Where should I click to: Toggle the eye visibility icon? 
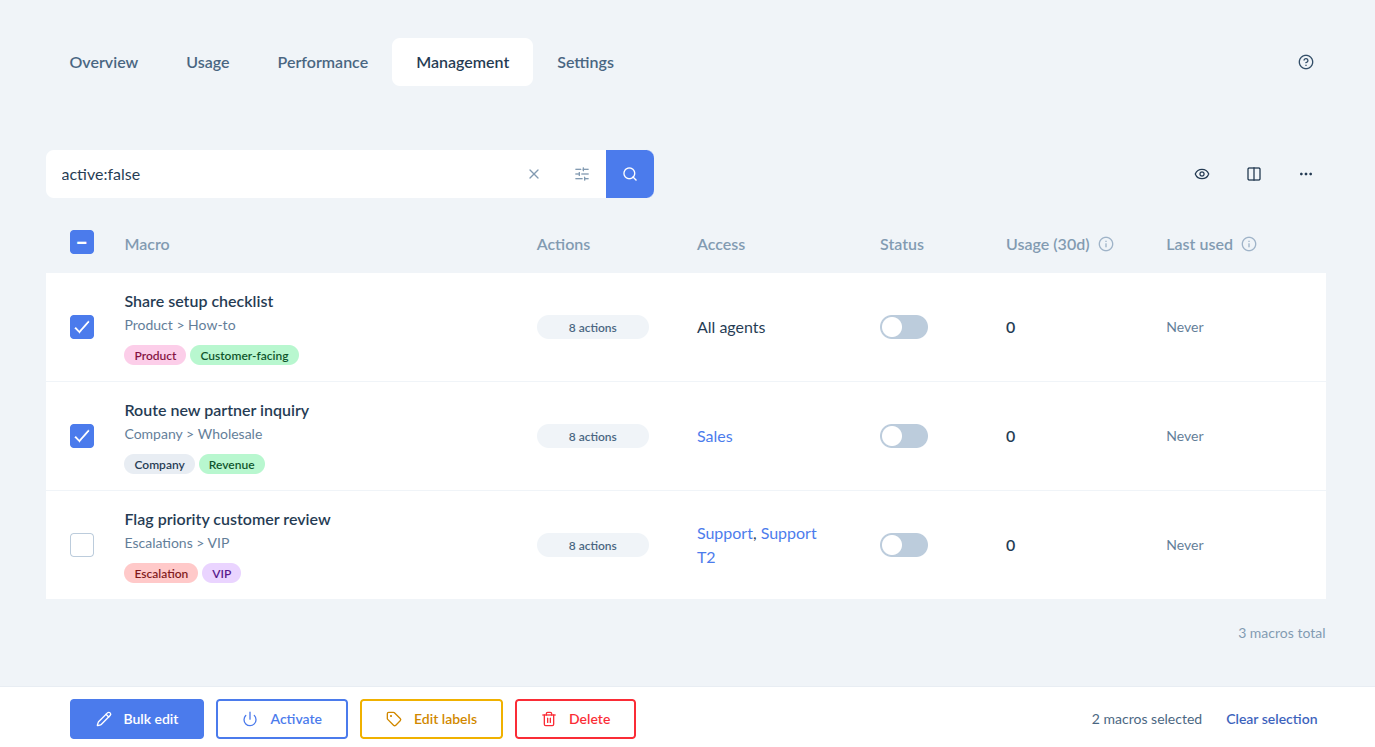click(x=1202, y=174)
